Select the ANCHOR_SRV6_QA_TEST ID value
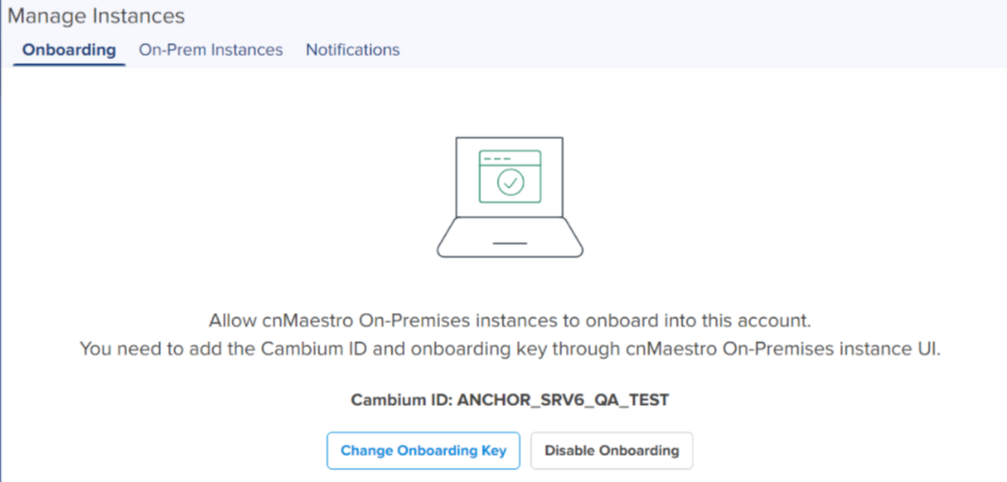Screen dimensions: 1007x482 tap(562, 400)
